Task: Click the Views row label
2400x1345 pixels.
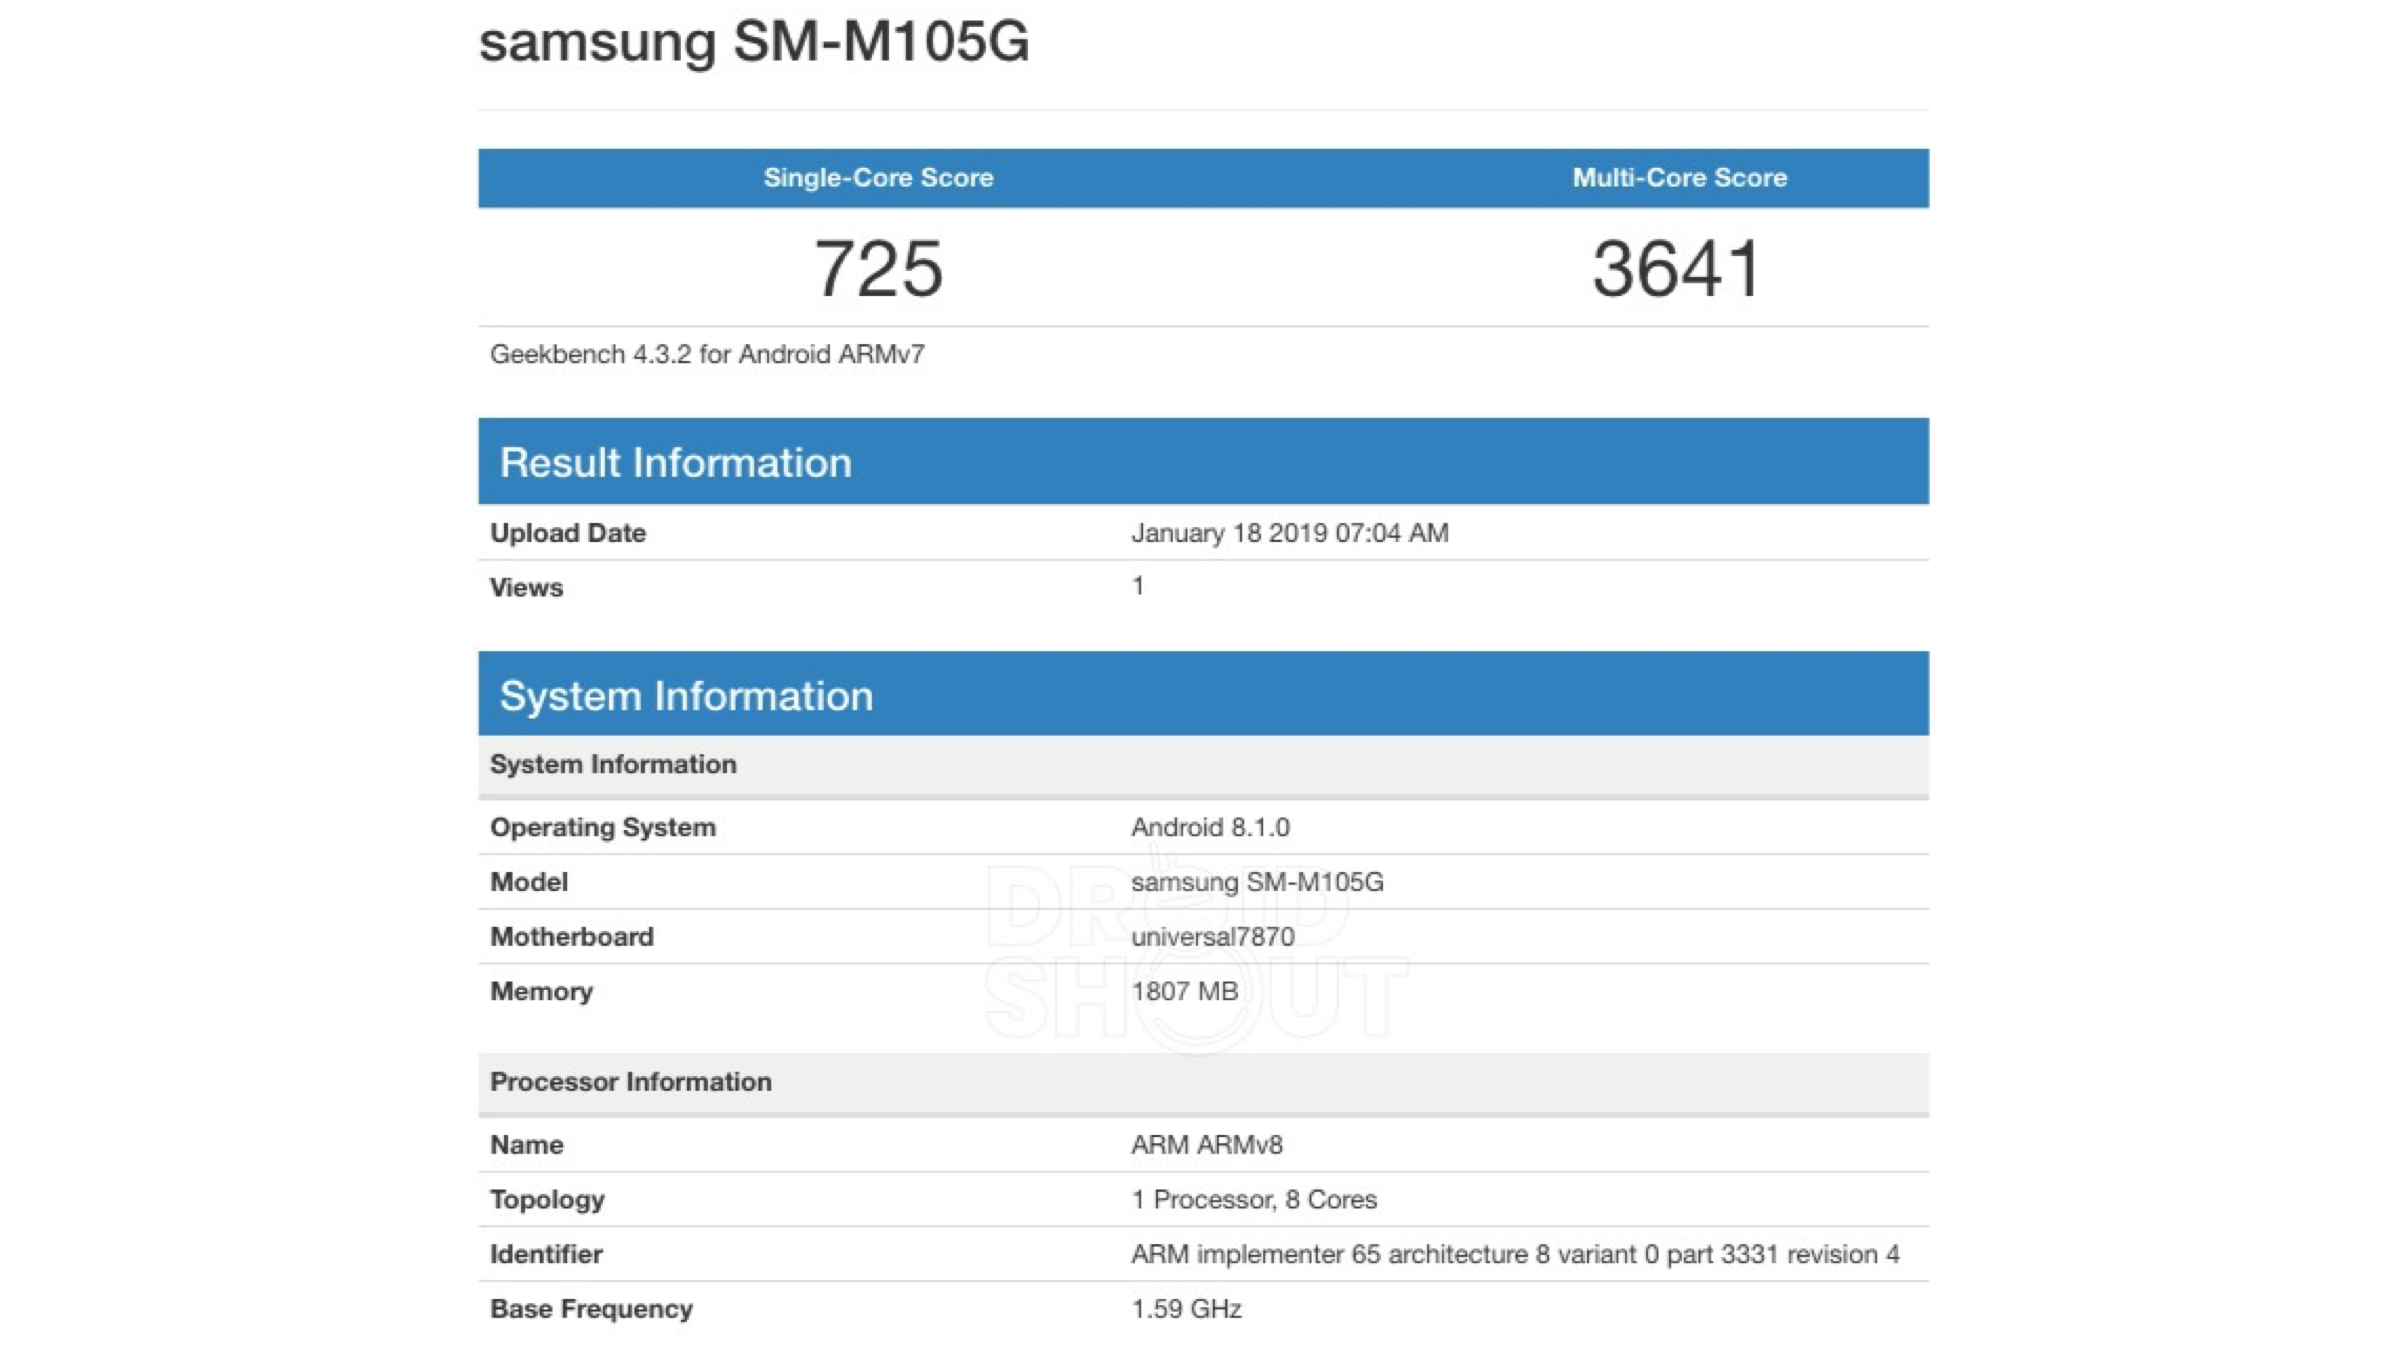Action: (526, 587)
